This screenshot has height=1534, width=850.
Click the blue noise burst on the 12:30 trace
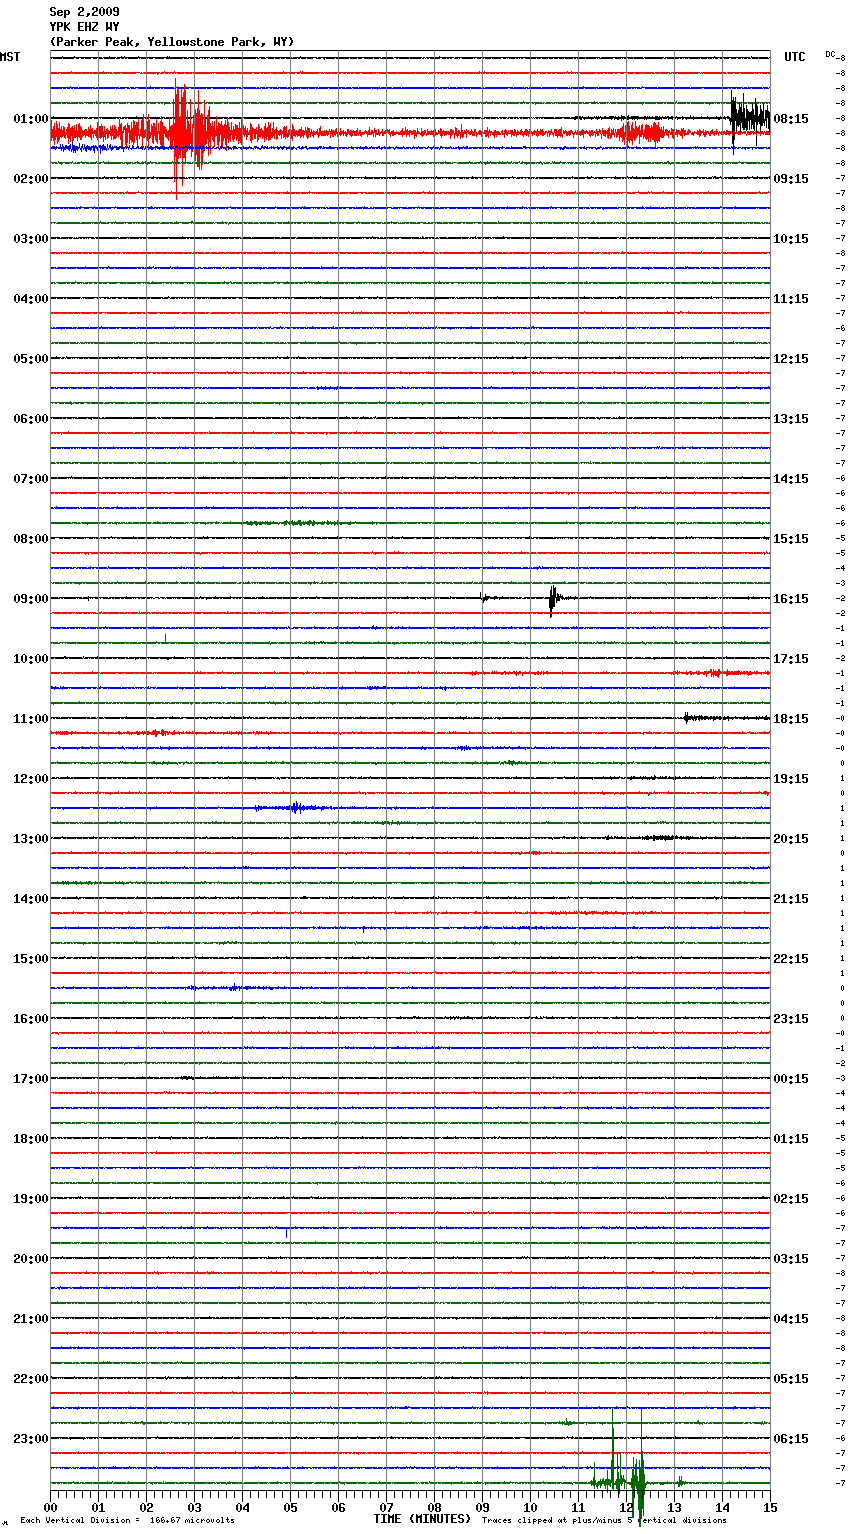[x=293, y=808]
